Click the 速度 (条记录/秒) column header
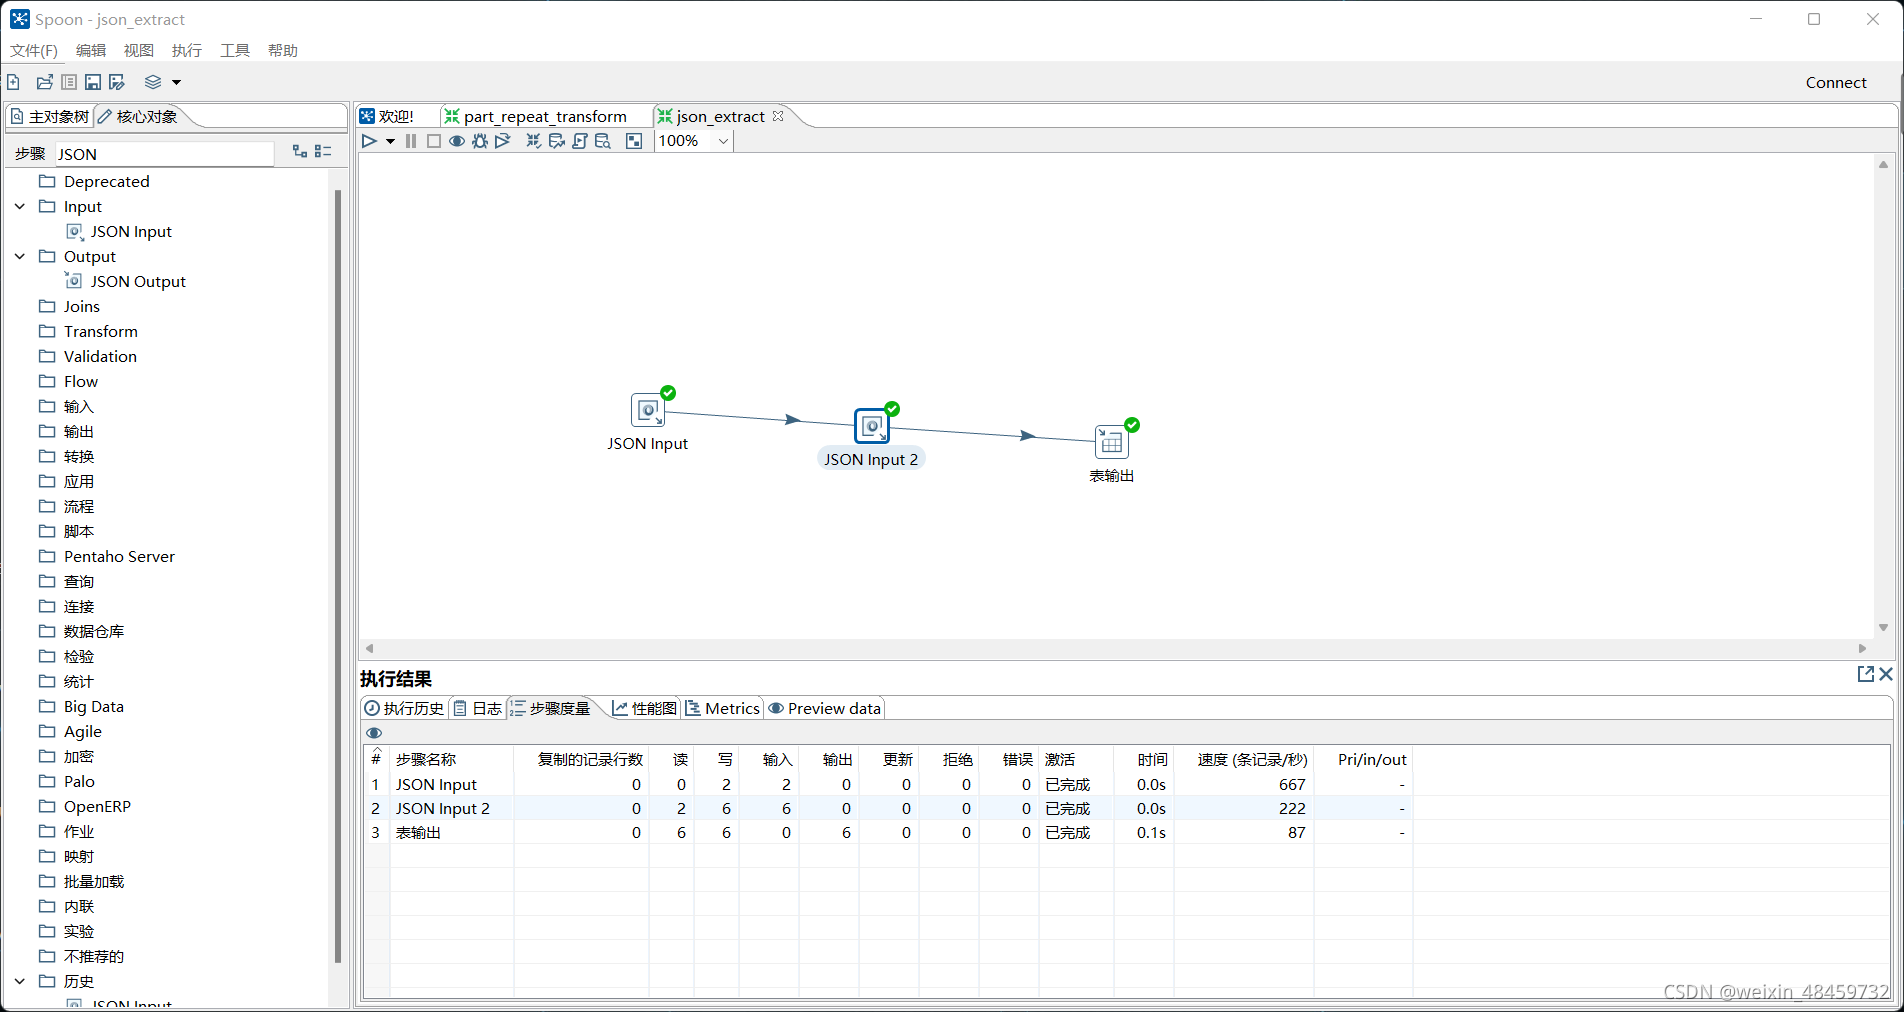1904x1012 pixels. click(1244, 759)
